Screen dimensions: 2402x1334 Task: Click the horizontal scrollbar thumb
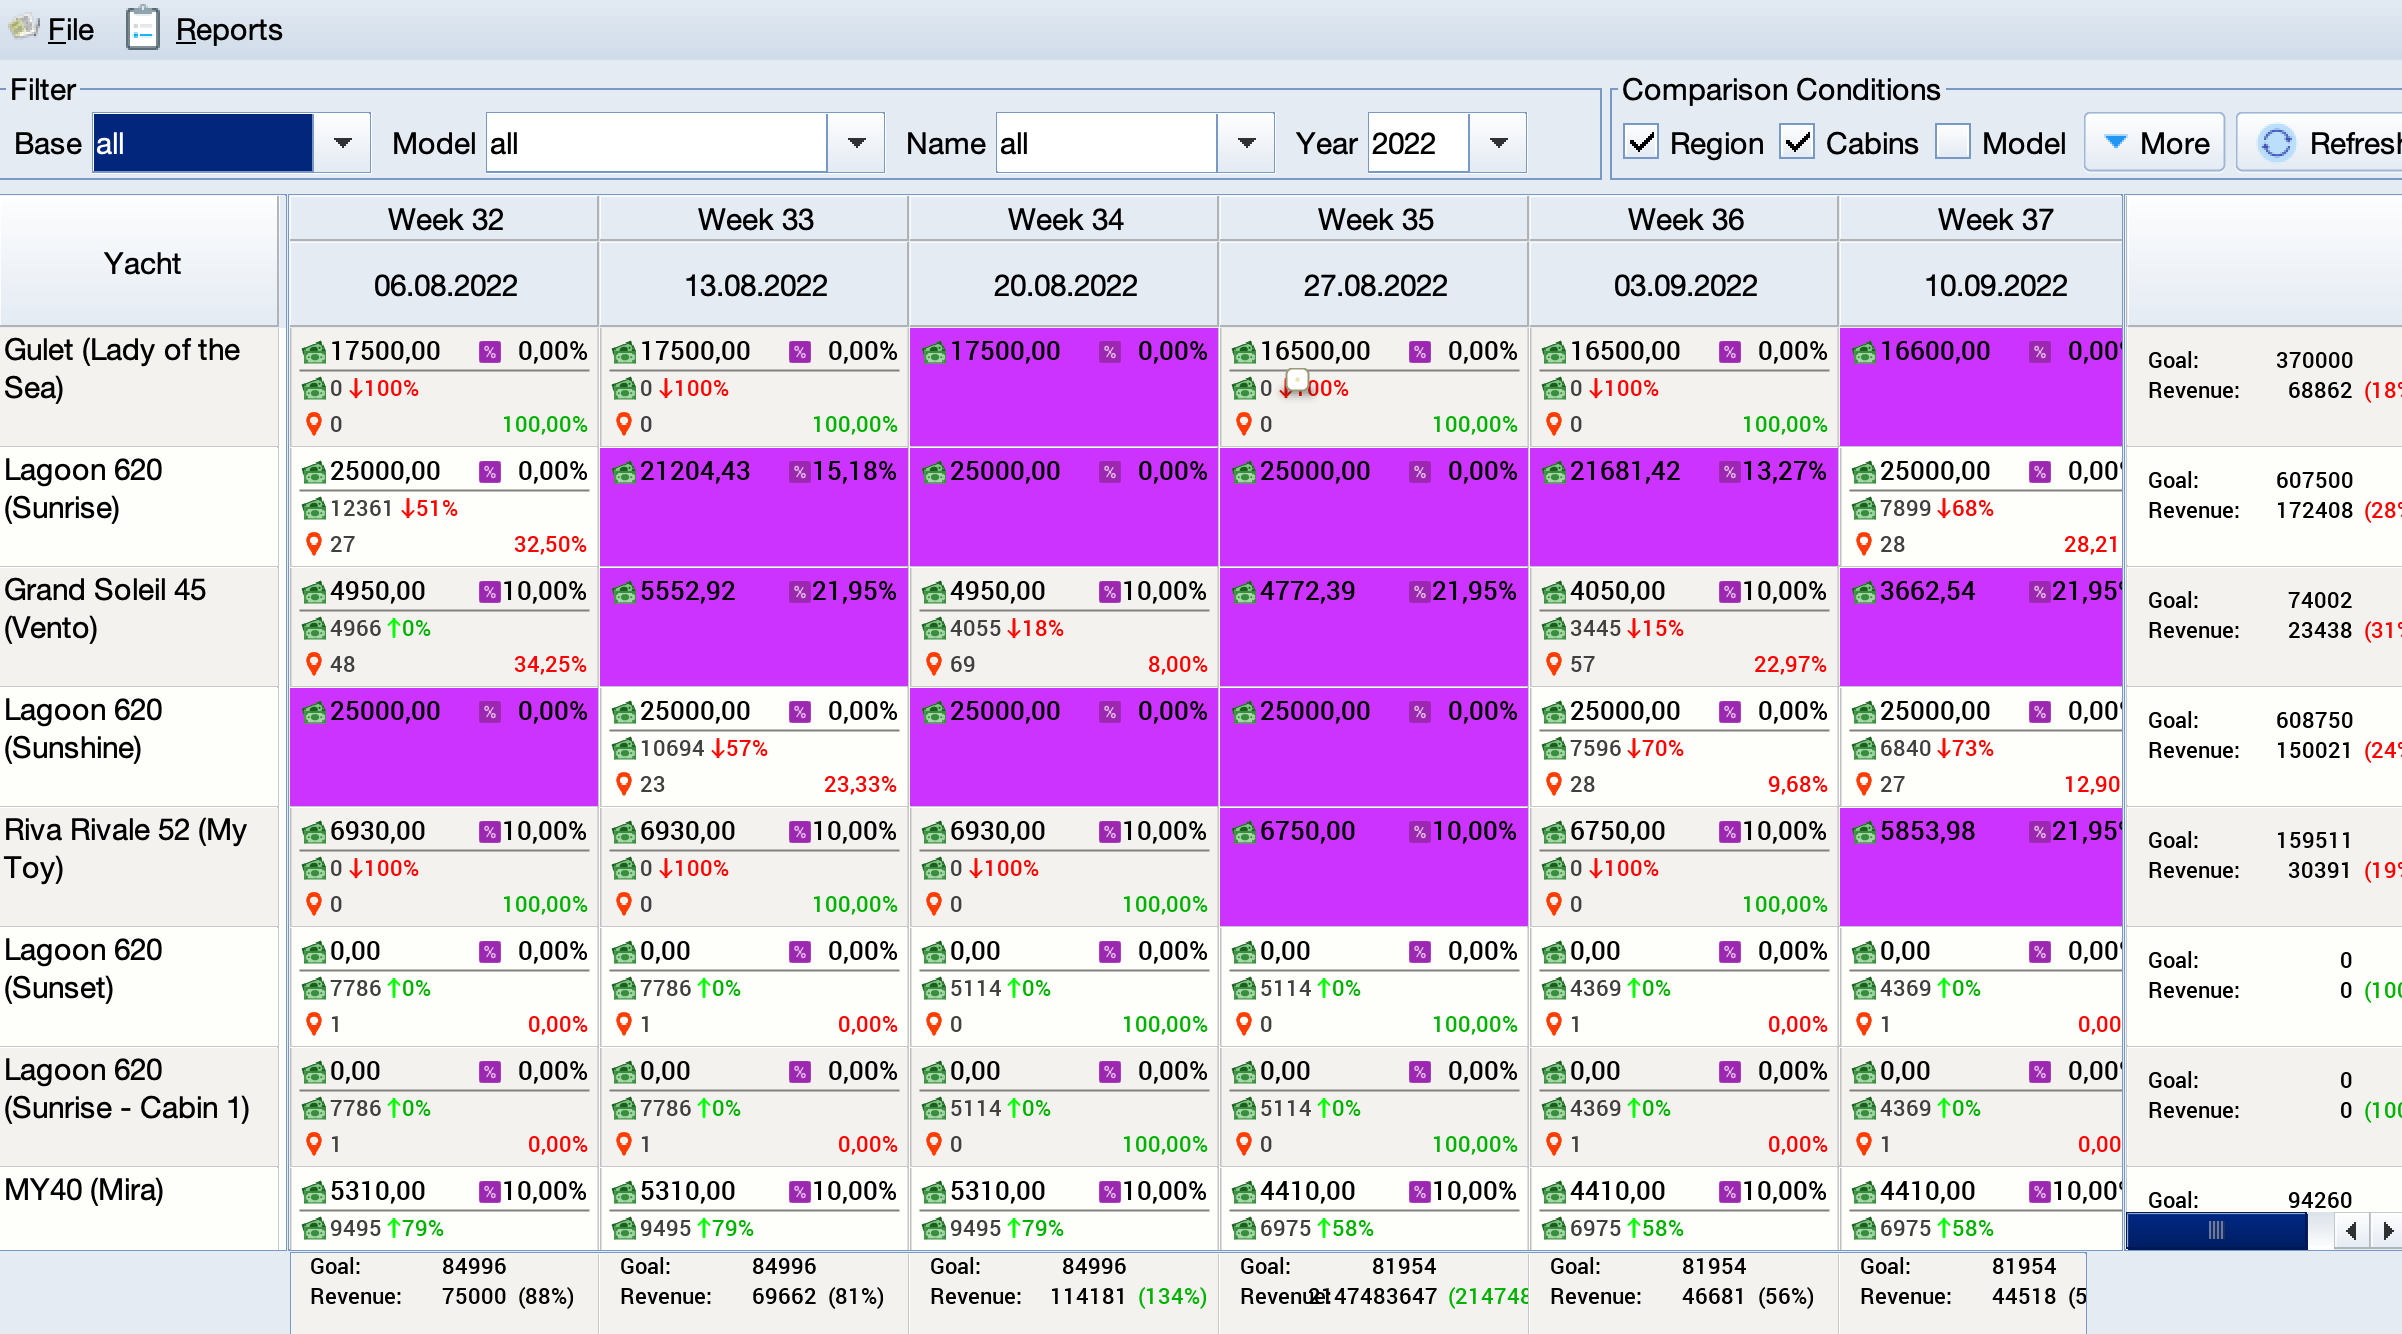2216,1230
